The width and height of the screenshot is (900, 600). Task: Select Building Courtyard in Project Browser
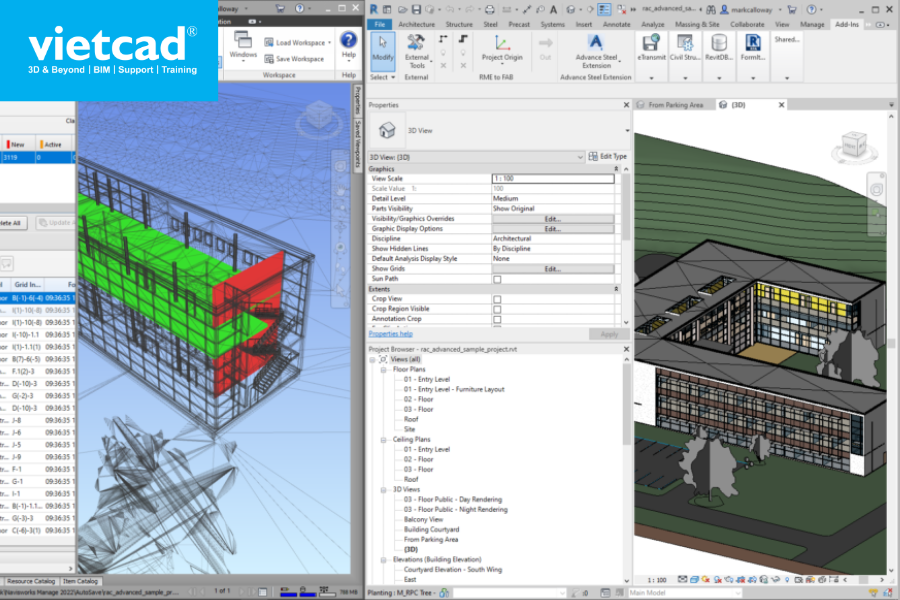coord(431,529)
